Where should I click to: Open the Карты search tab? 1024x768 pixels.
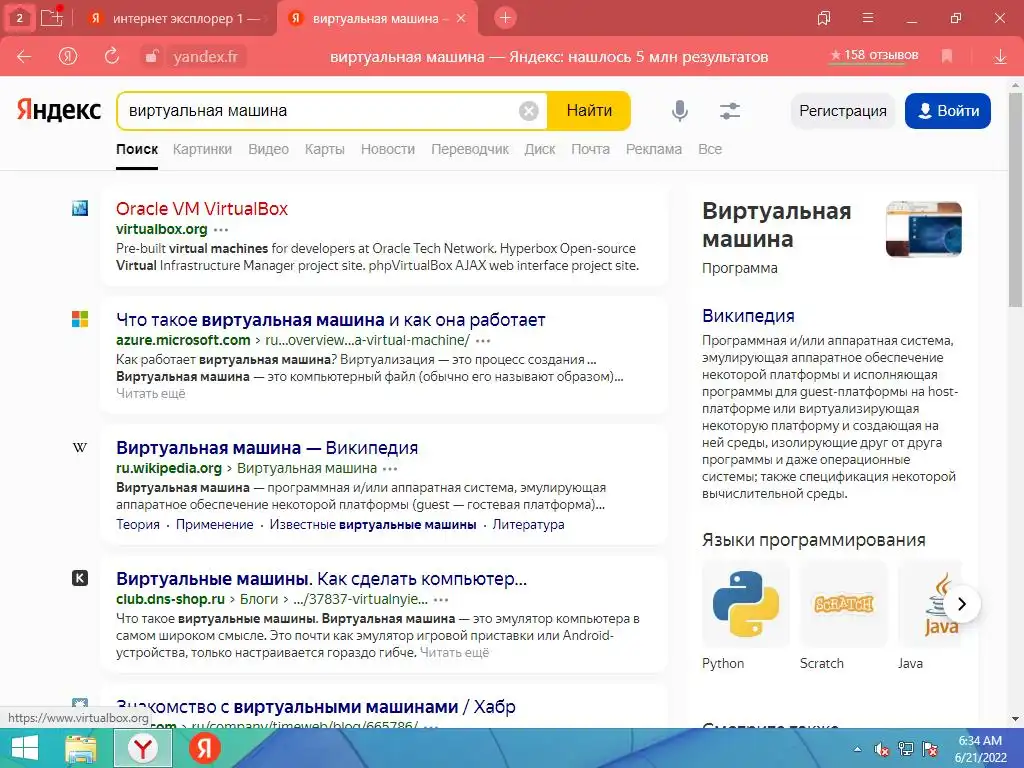pyautogui.click(x=325, y=149)
